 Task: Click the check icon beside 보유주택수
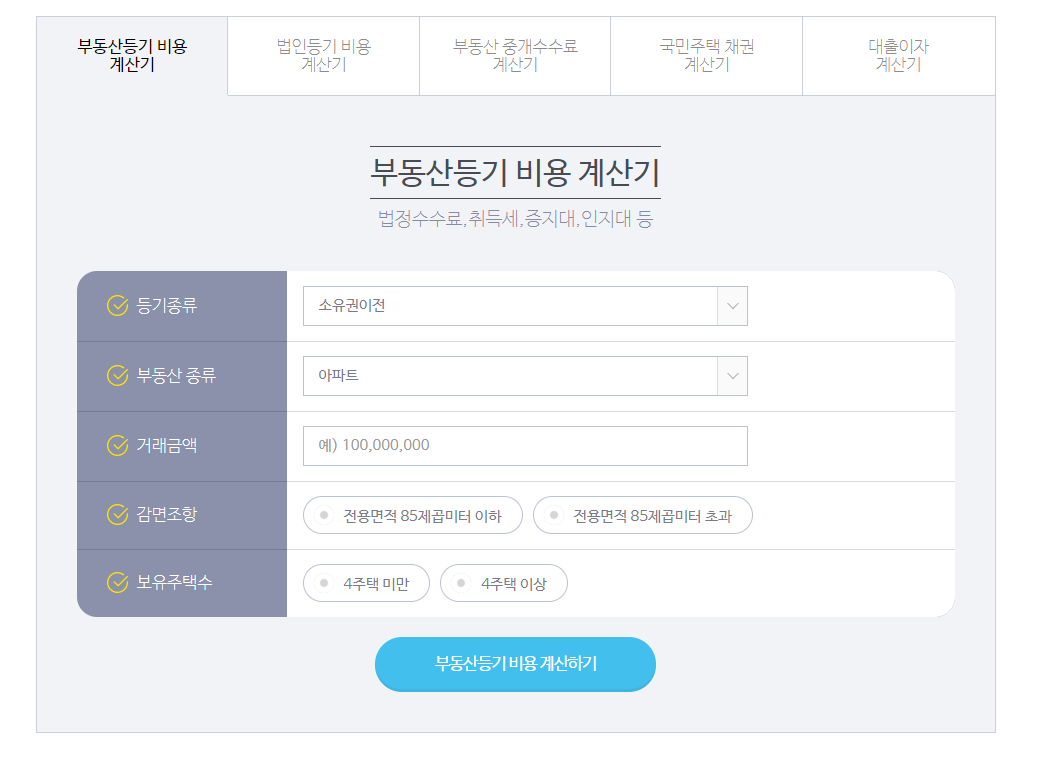[x=117, y=583]
